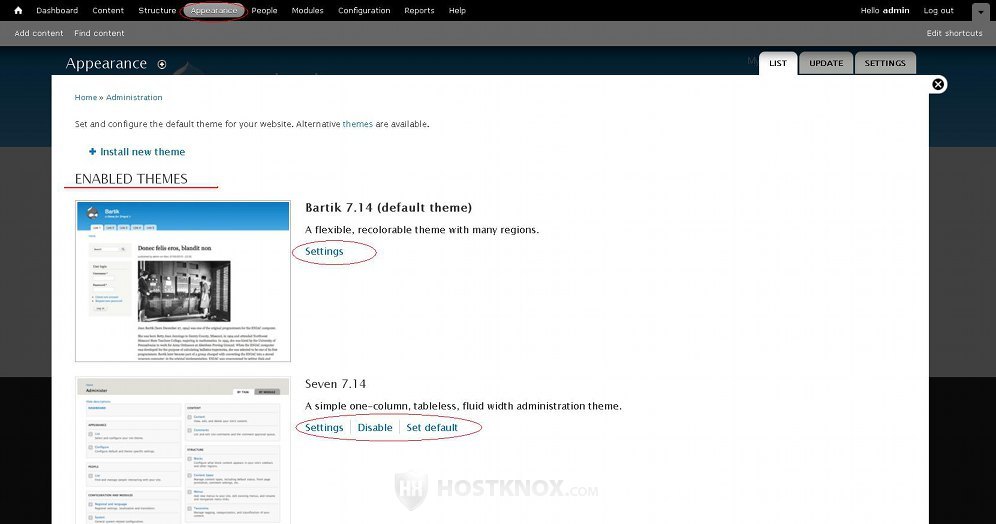Image resolution: width=996 pixels, height=524 pixels.
Task: Open Settings for Bartik theme
Action: (x=324, y=252)
